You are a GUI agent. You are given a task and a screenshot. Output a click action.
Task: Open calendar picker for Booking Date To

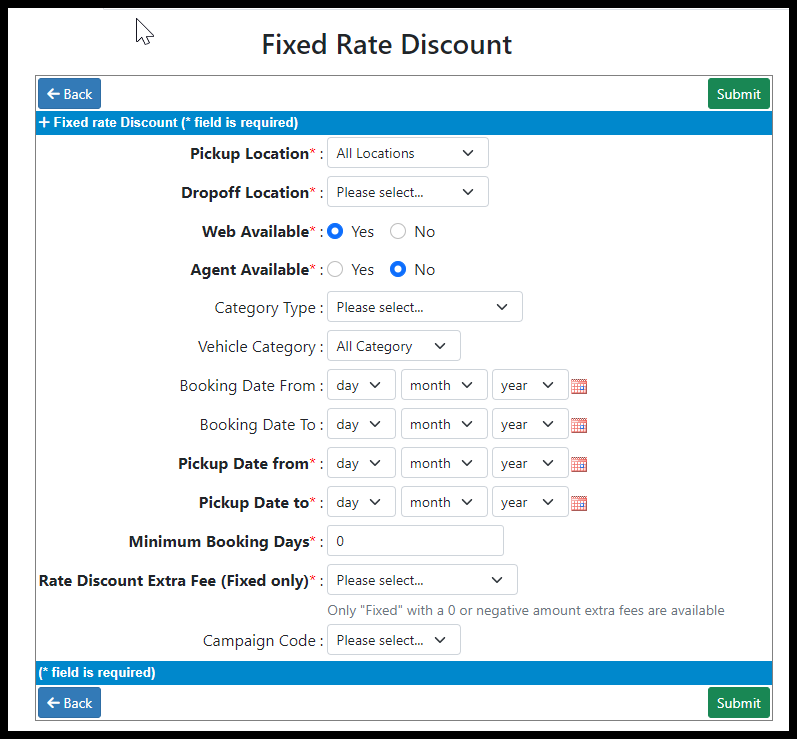[579, 425]
